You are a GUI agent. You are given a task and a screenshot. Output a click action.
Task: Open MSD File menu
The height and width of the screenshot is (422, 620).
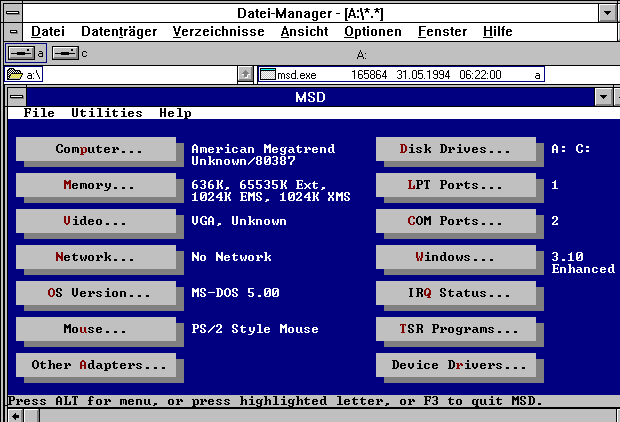39,113
